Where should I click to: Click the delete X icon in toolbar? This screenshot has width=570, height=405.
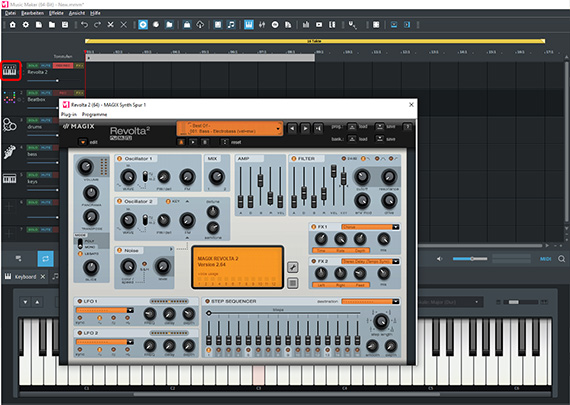(124, 25)
